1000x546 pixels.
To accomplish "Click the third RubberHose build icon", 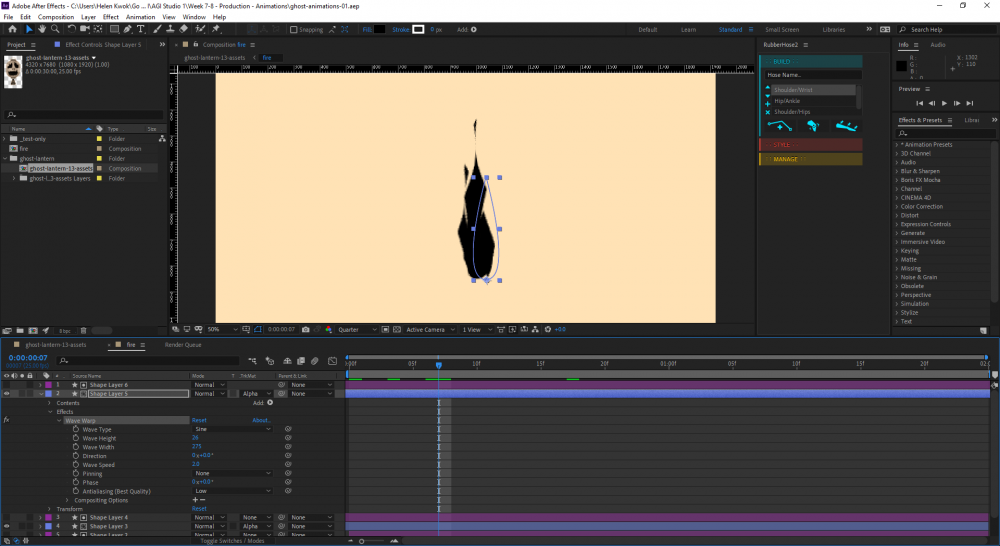I will coord(846,126).
